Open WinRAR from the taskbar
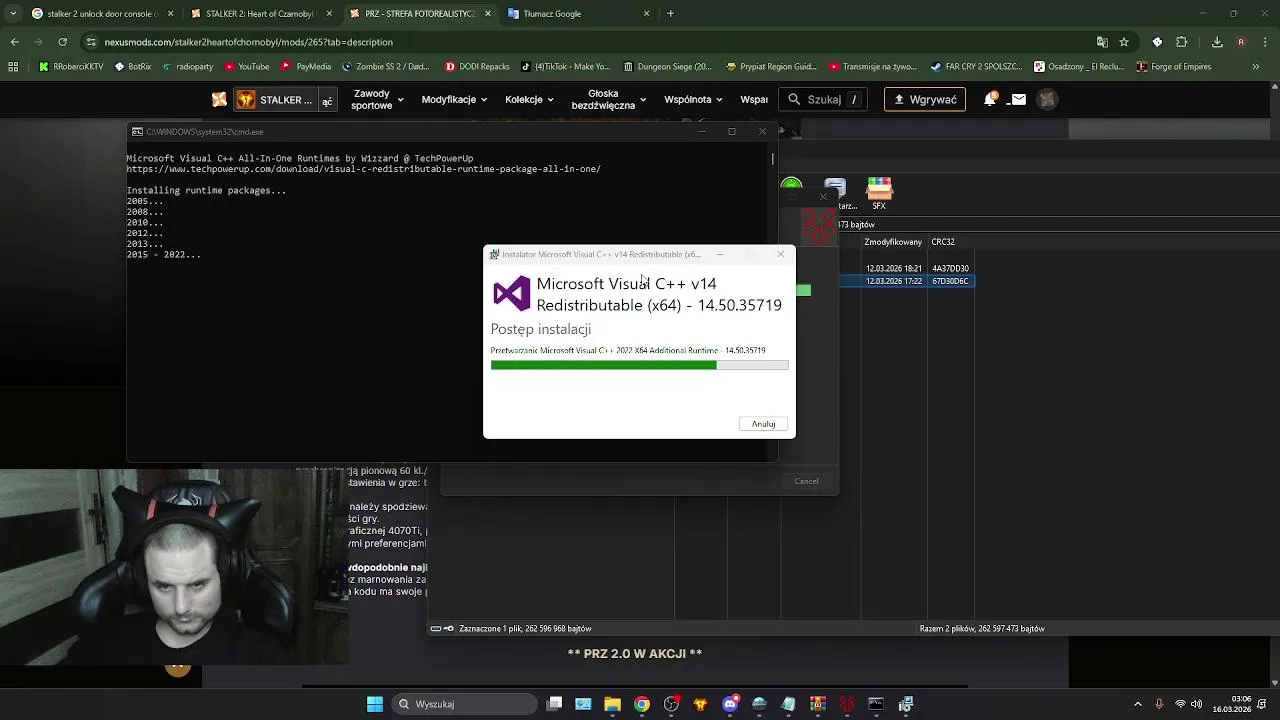 [817, 704]
